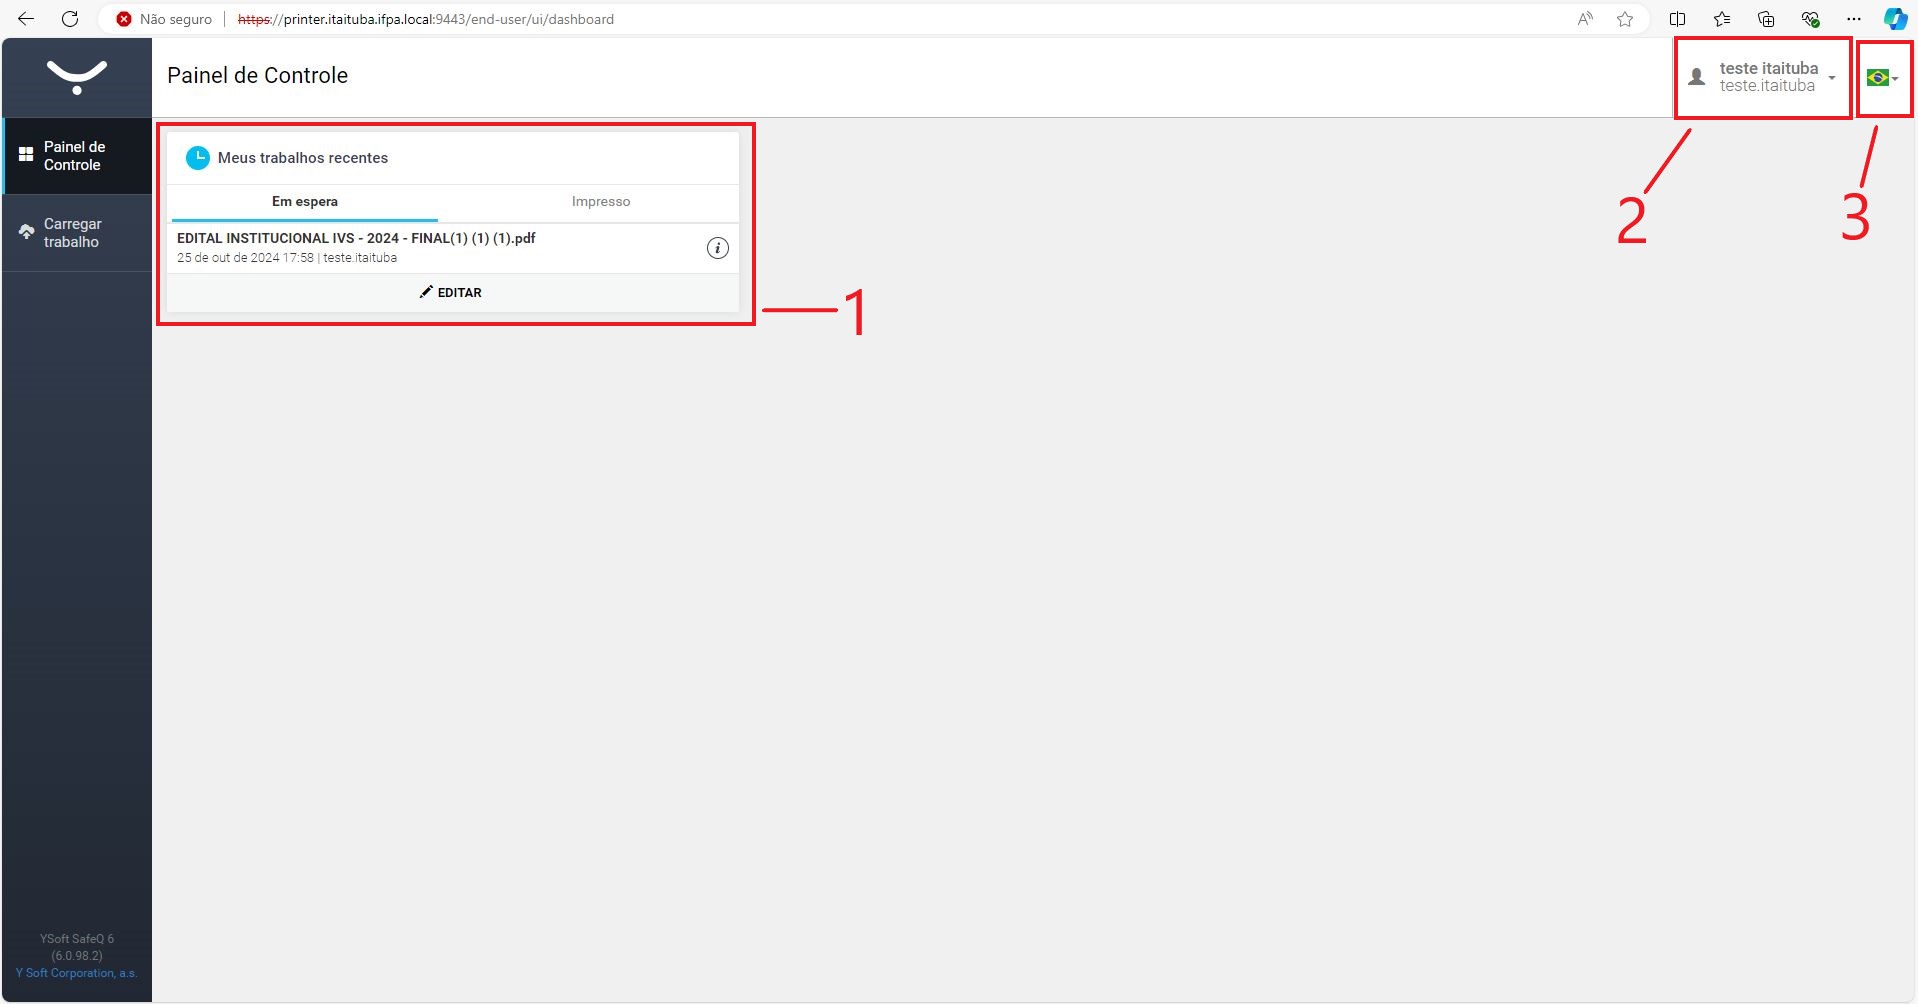1918x1004 pixels.
Task: Click the address bar URL
Action: [426, 19]
